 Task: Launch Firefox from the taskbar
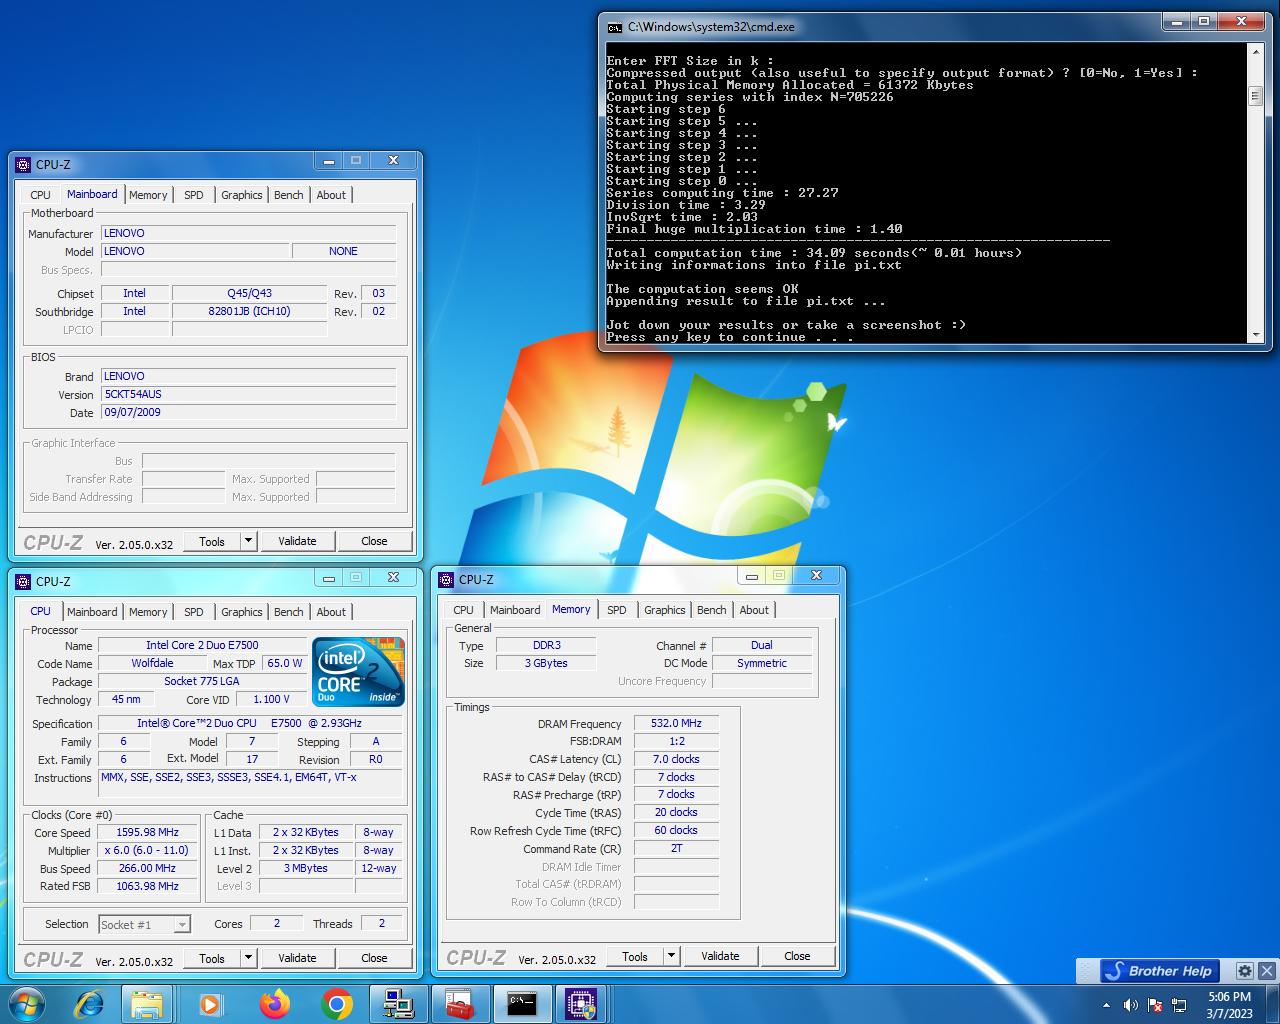click(274, 1003)
